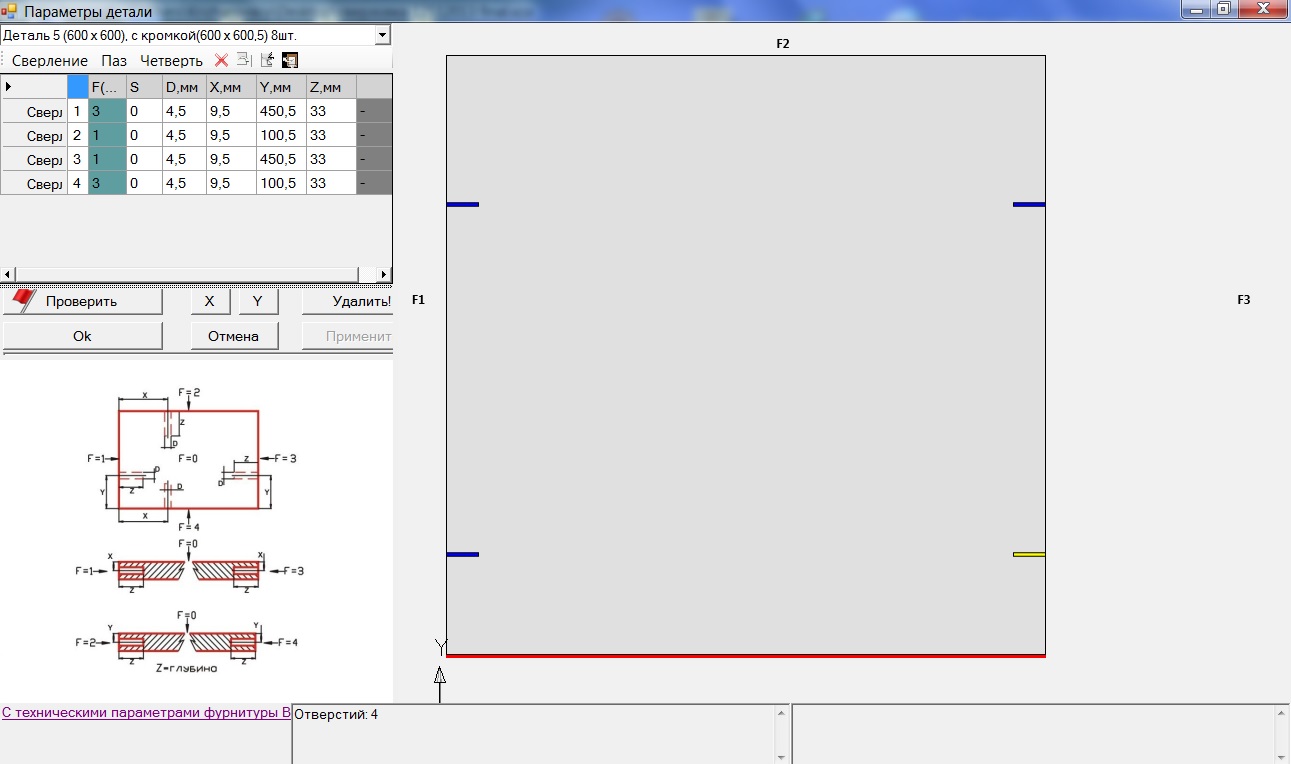Viewport: 1291px width, 764px height.
Task: Click the Проверить button
Action: 82,301
